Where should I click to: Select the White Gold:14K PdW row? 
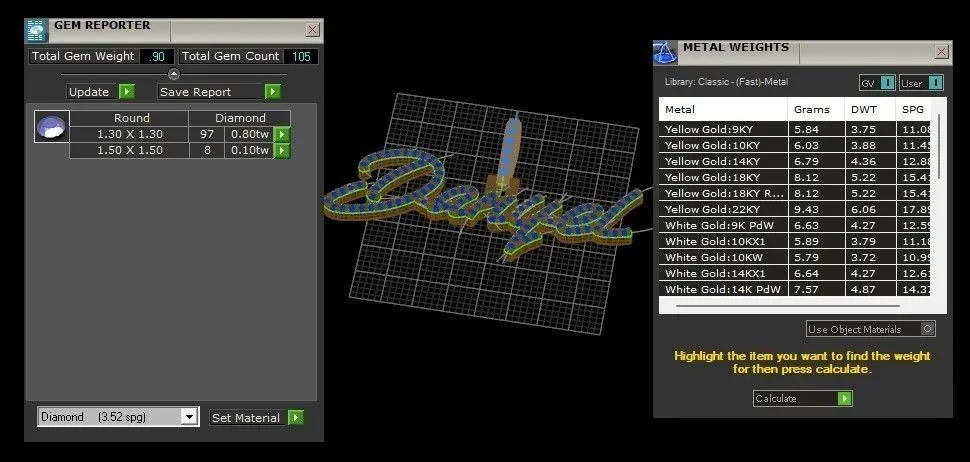(x=795, y=289)
